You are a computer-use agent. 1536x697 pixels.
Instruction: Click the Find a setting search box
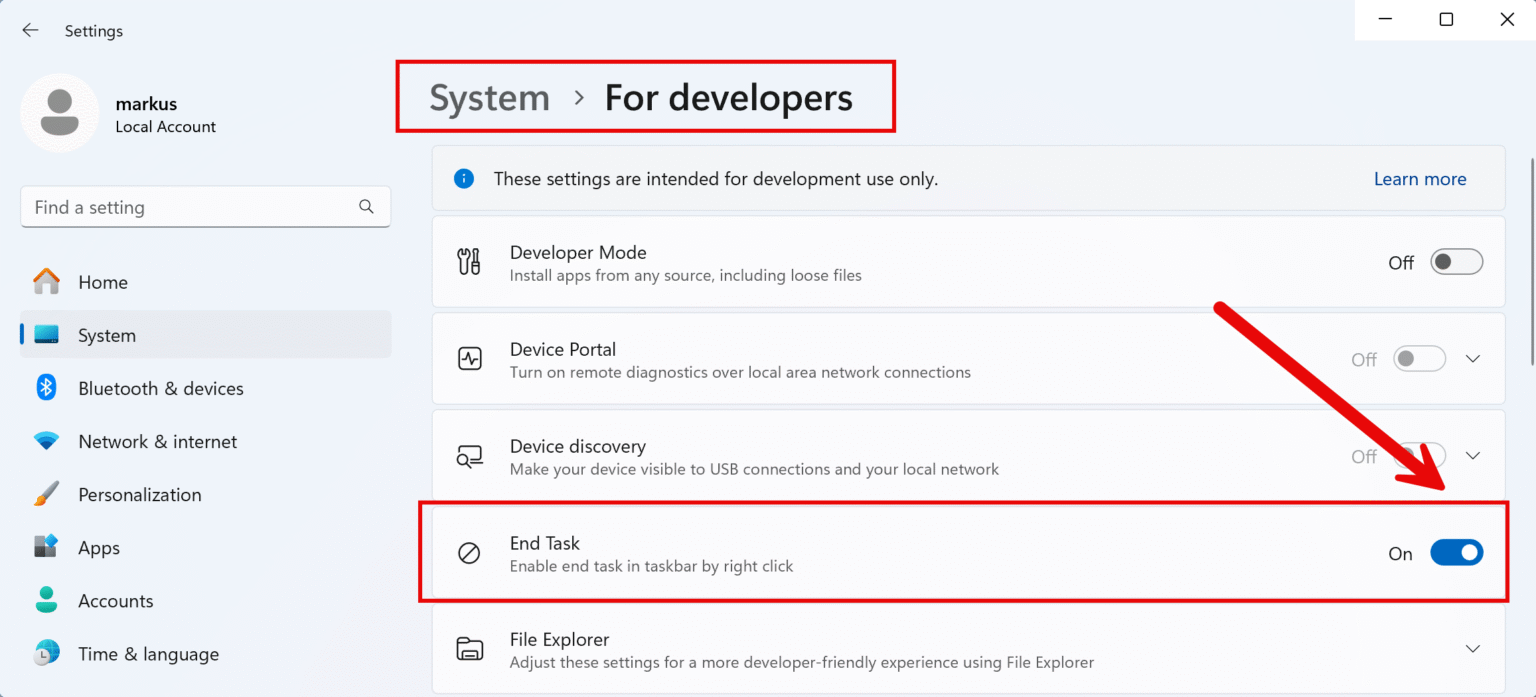pos(190,207)
